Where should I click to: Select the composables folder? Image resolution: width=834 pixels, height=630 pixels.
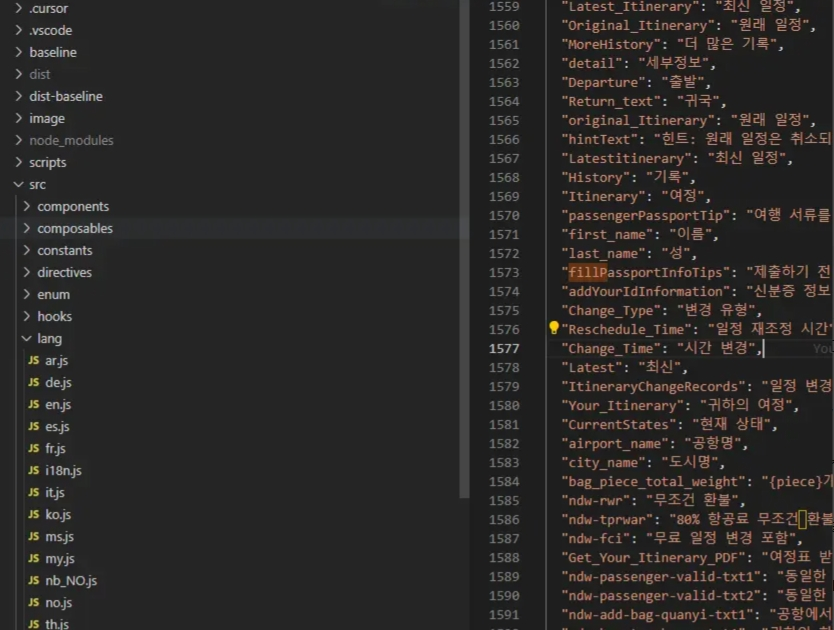coord(75,228)
